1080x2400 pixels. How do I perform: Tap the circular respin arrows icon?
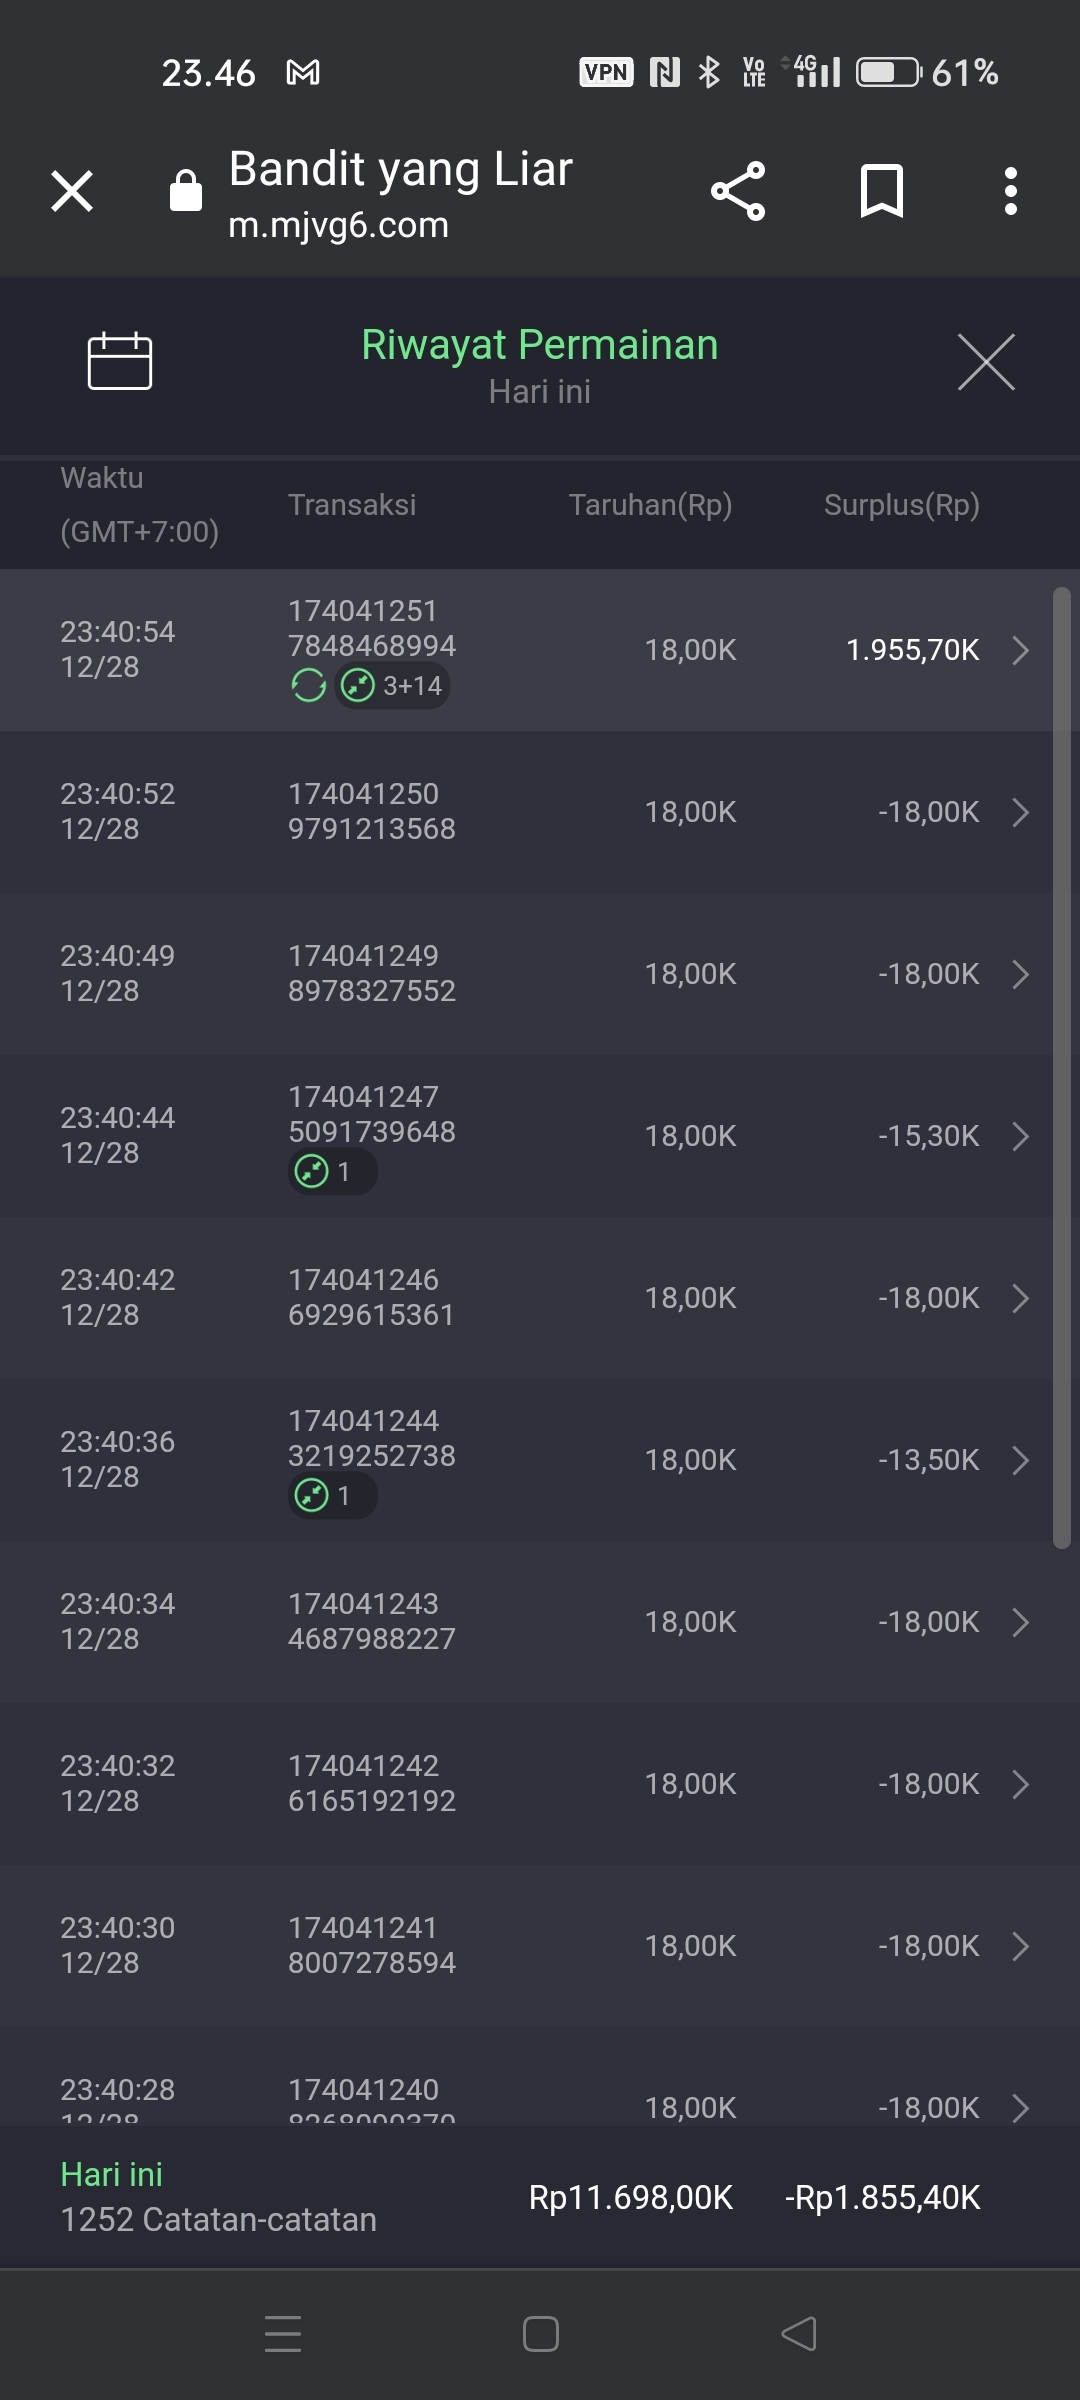pos(308,686)
